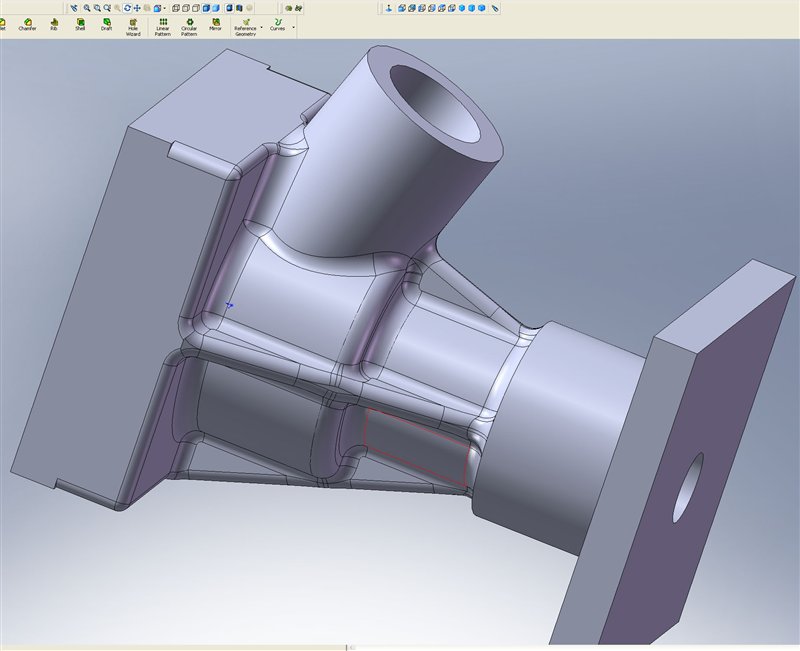Open the Curves dropdown arrow

coord(293,27)
